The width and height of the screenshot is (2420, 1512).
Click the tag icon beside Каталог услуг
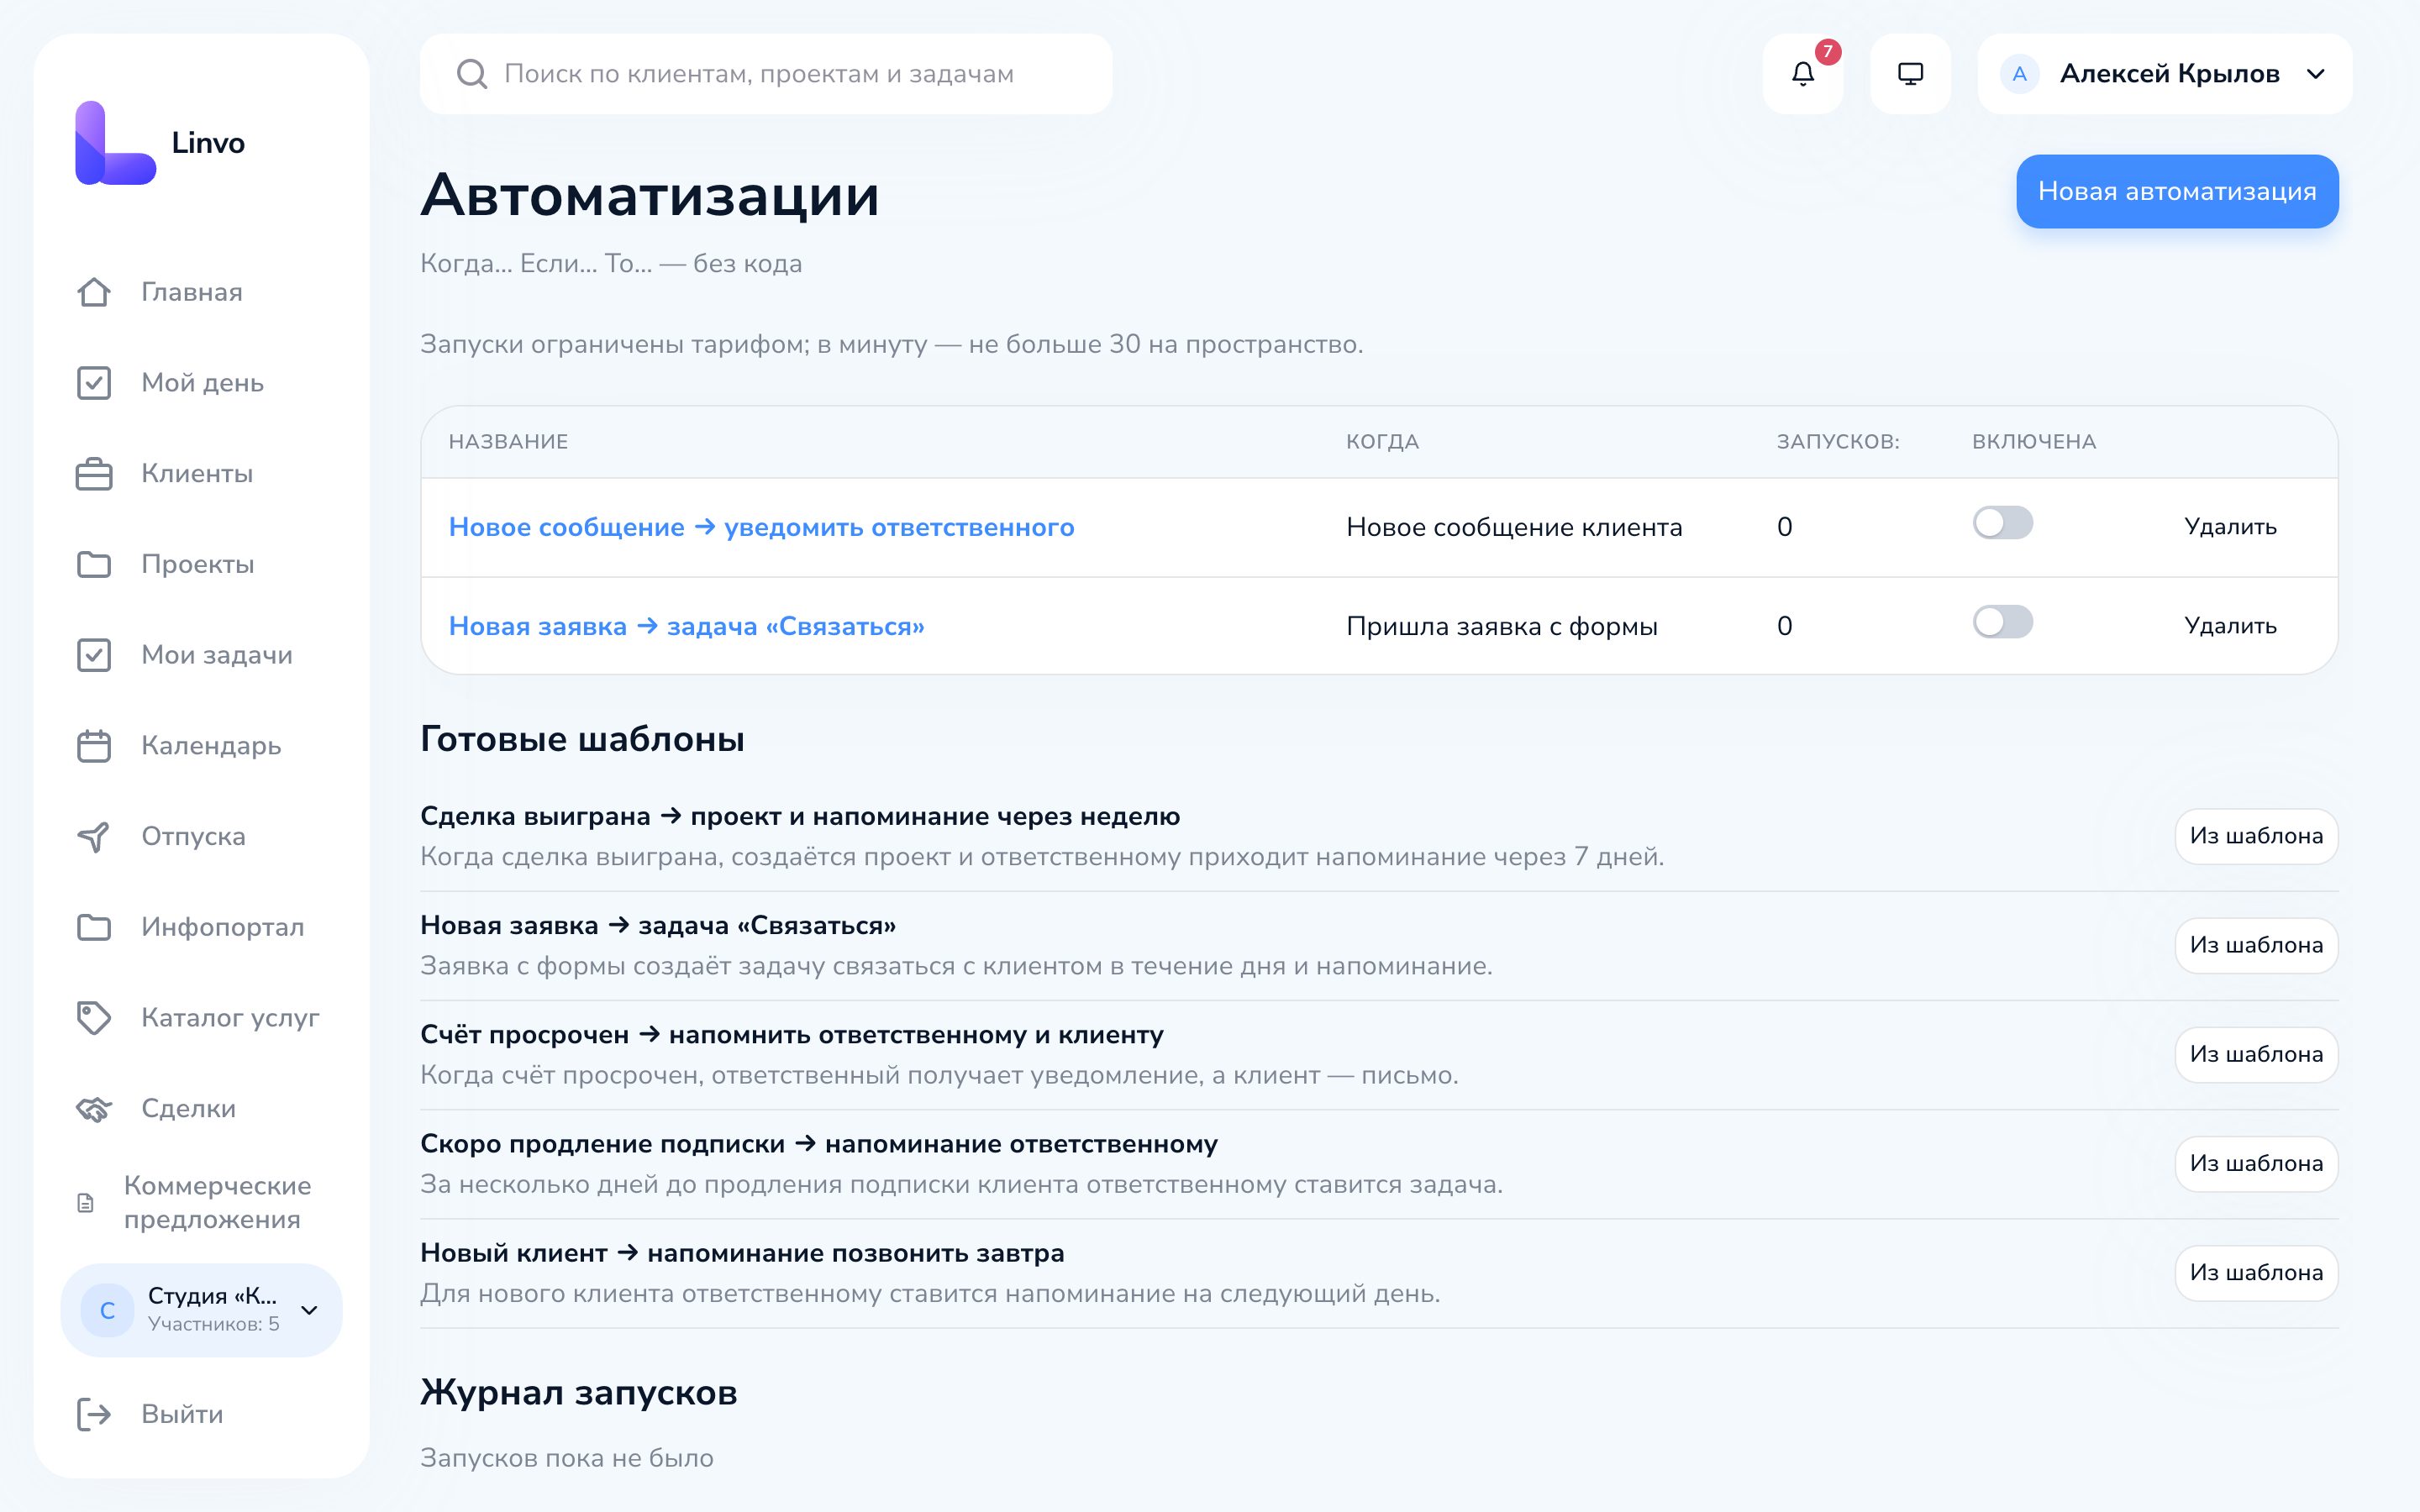tap(94, 1018)
